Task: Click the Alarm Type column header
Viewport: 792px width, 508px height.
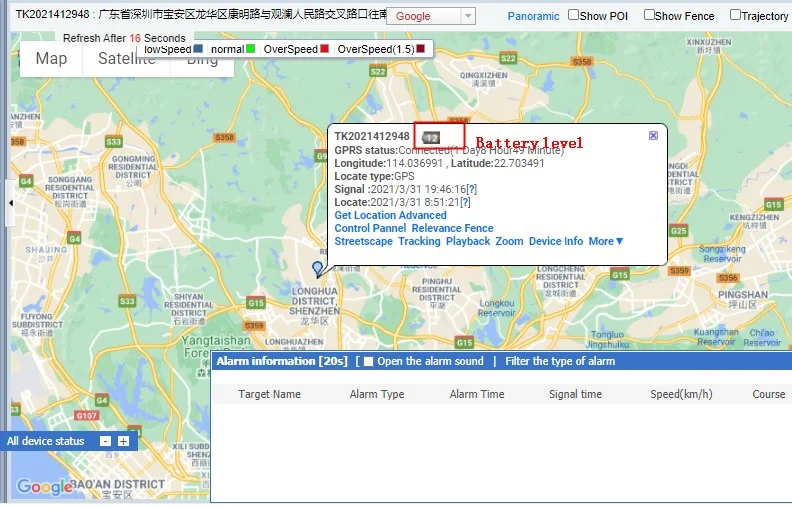Action: coord(377,394)
